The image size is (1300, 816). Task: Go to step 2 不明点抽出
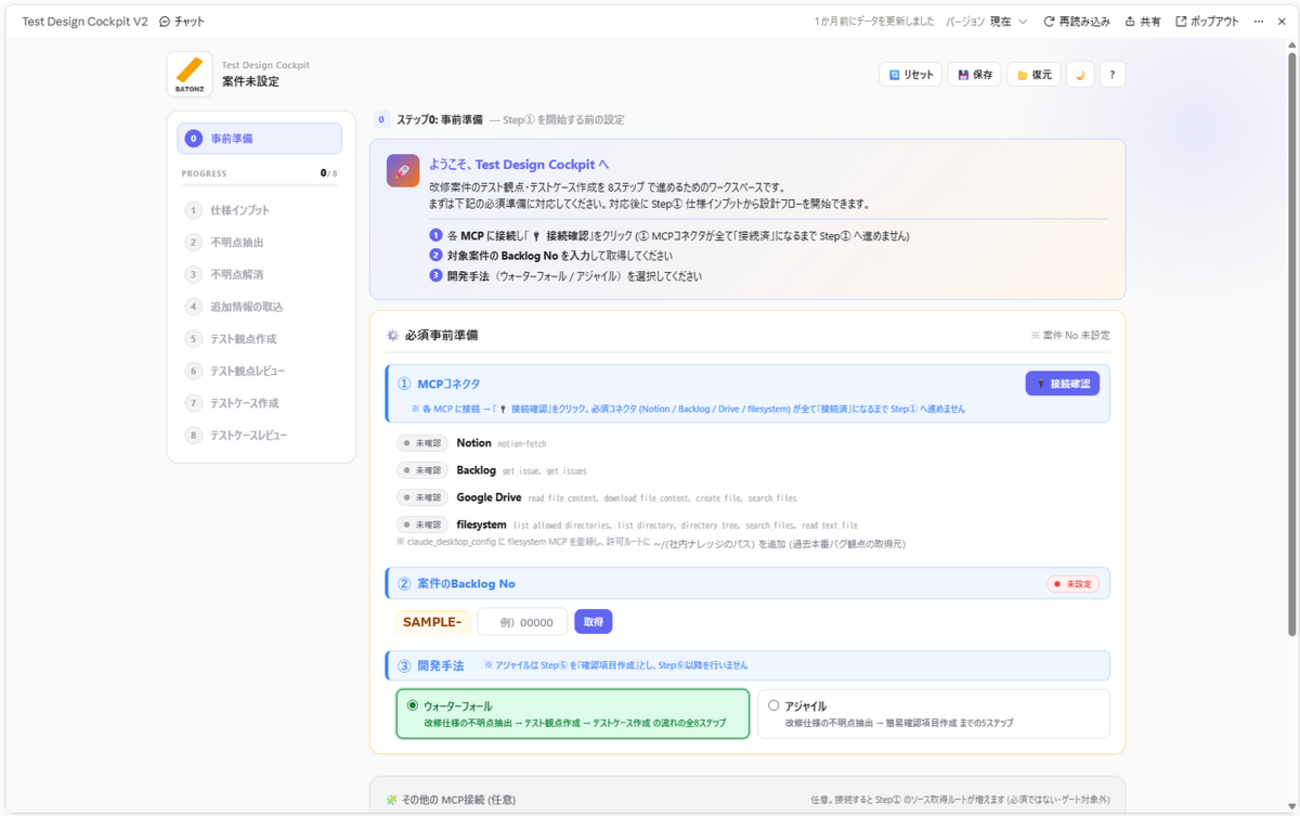[x=260, y=242]
